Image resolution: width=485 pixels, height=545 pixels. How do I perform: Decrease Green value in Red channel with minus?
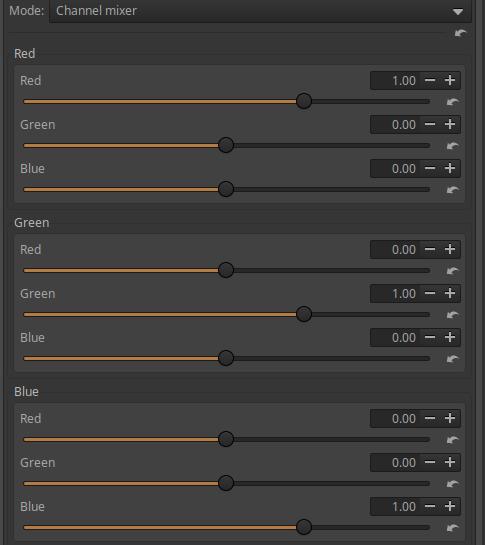430,124
